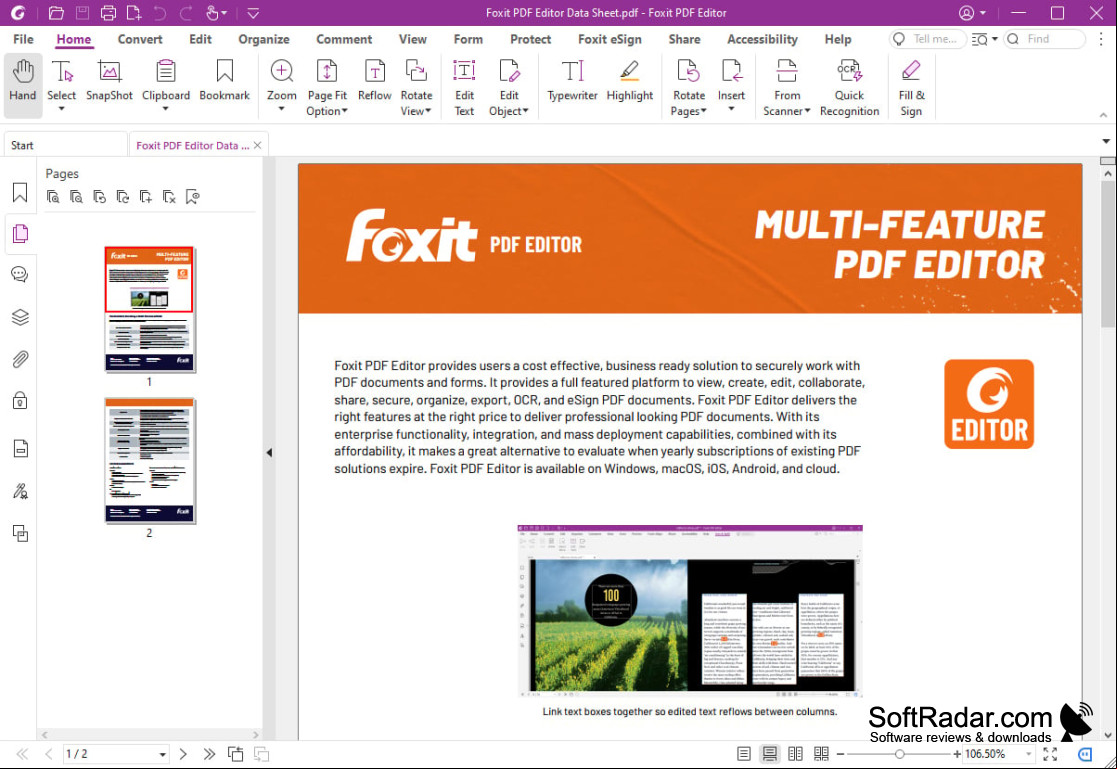
Task: Switch to continuous facing view
Action: coord(821,754)
